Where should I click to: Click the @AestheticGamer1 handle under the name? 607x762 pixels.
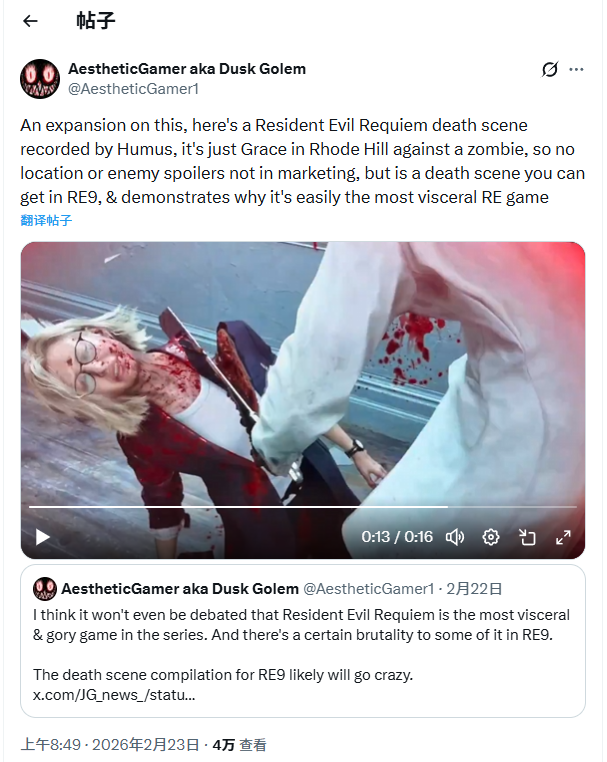coord(134,89)
